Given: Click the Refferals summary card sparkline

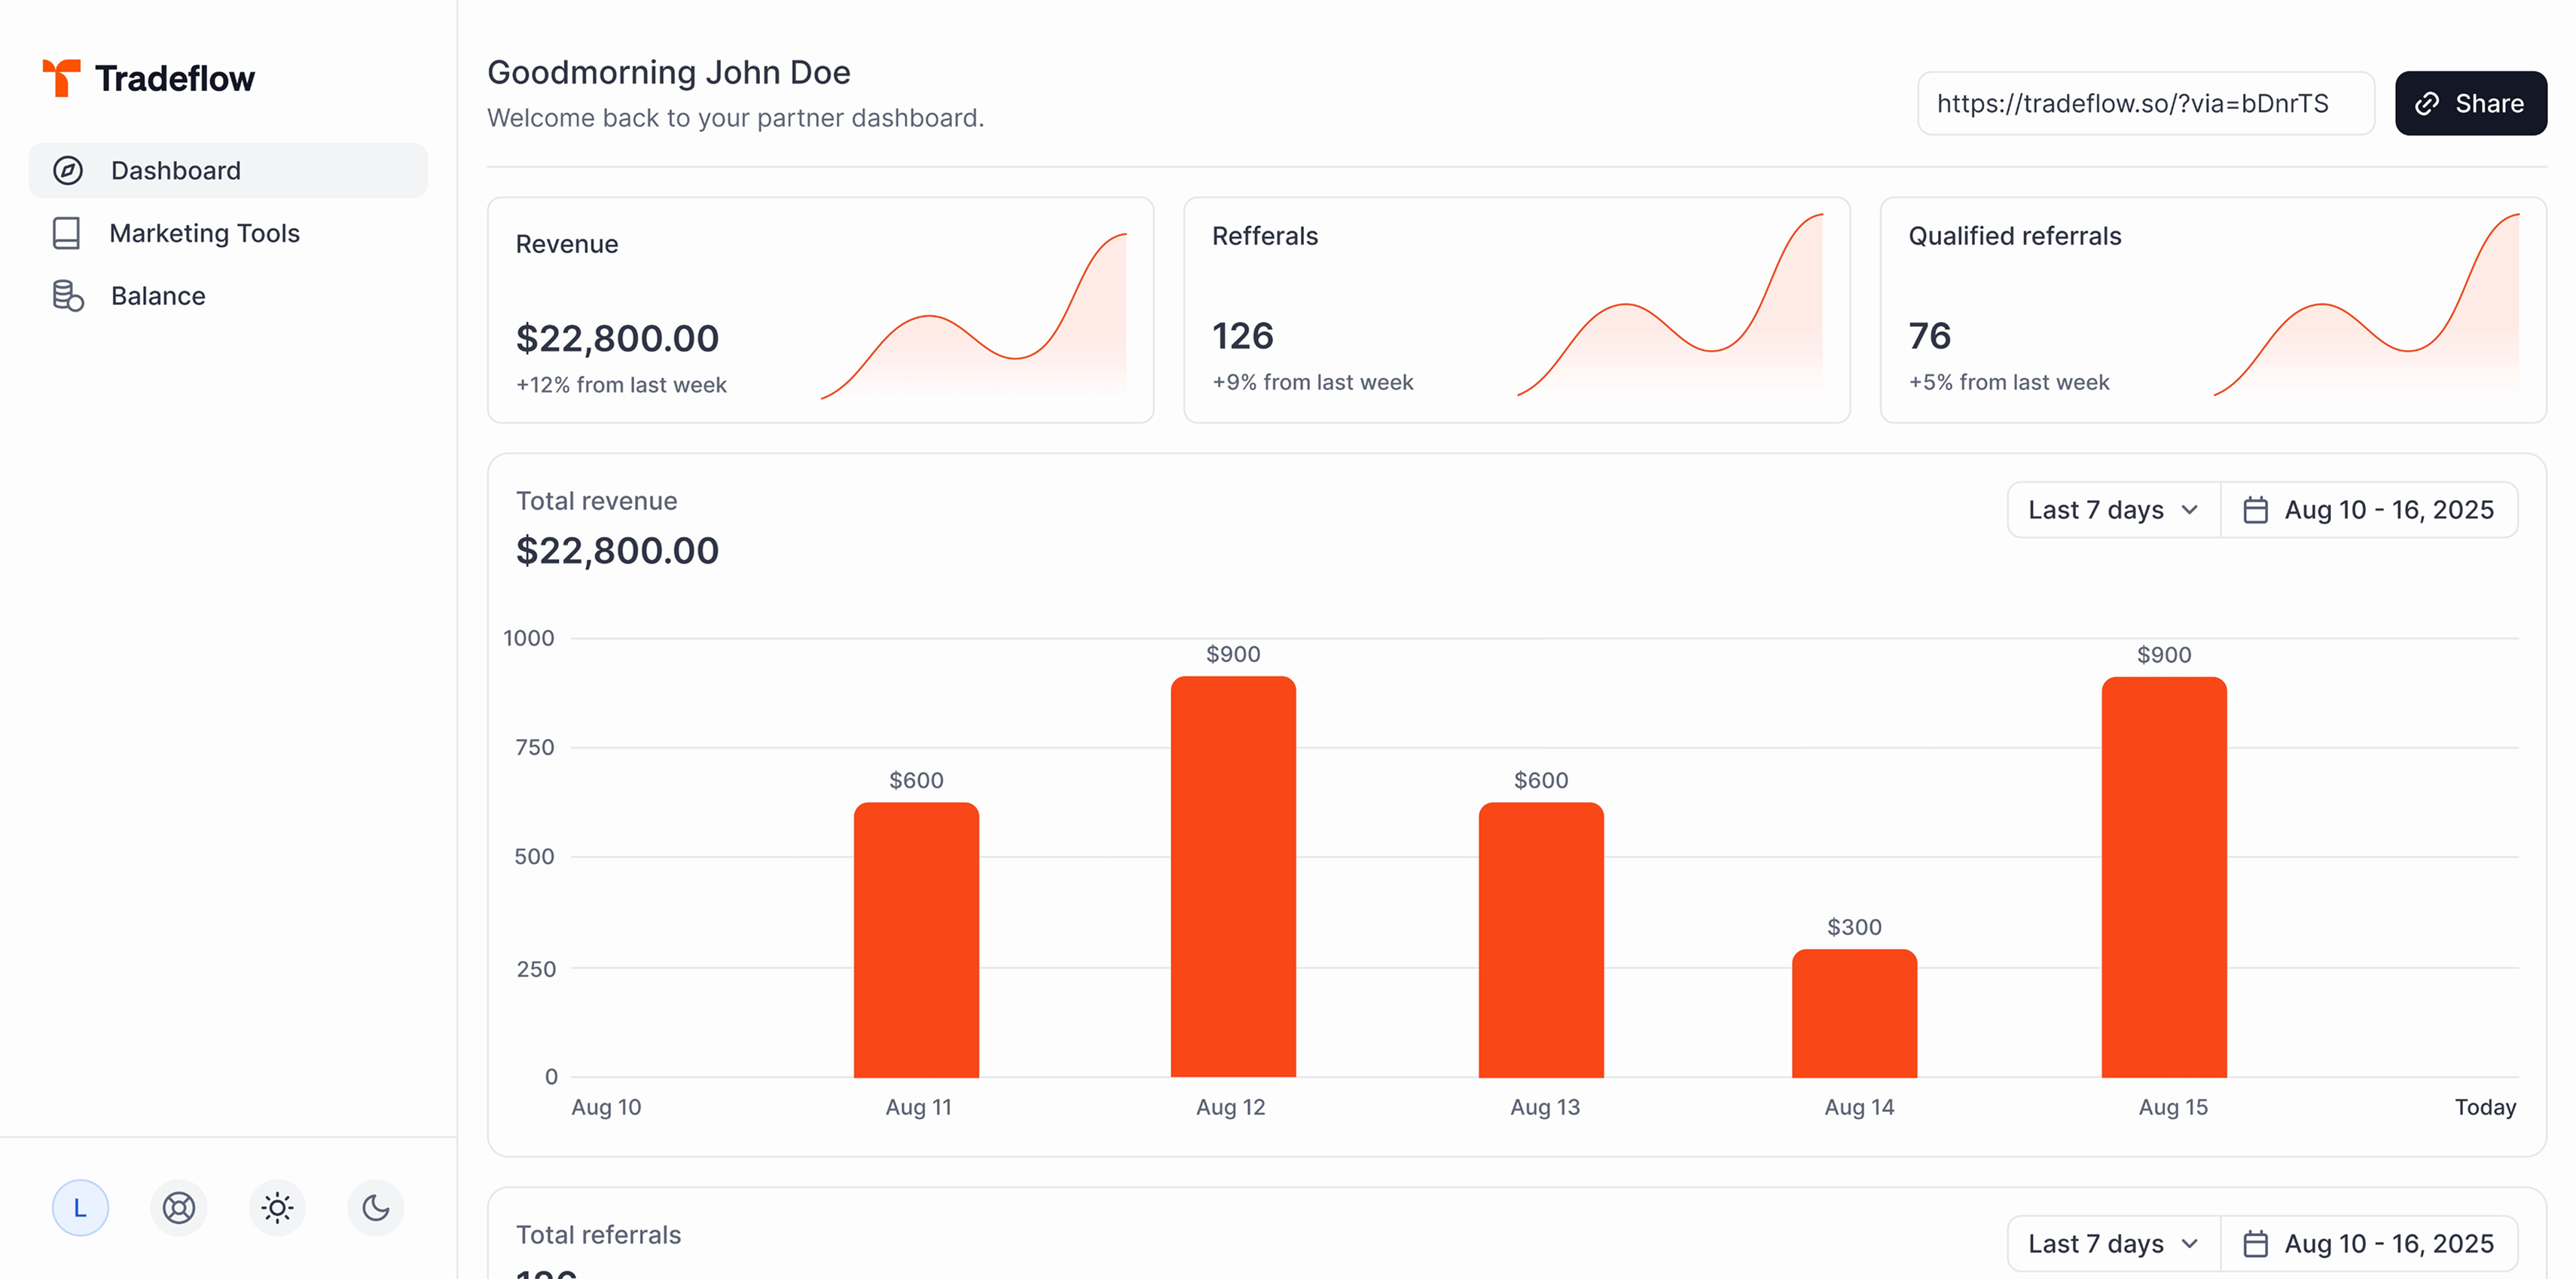Looking at the screenshot, I should tap(1670, 304).
